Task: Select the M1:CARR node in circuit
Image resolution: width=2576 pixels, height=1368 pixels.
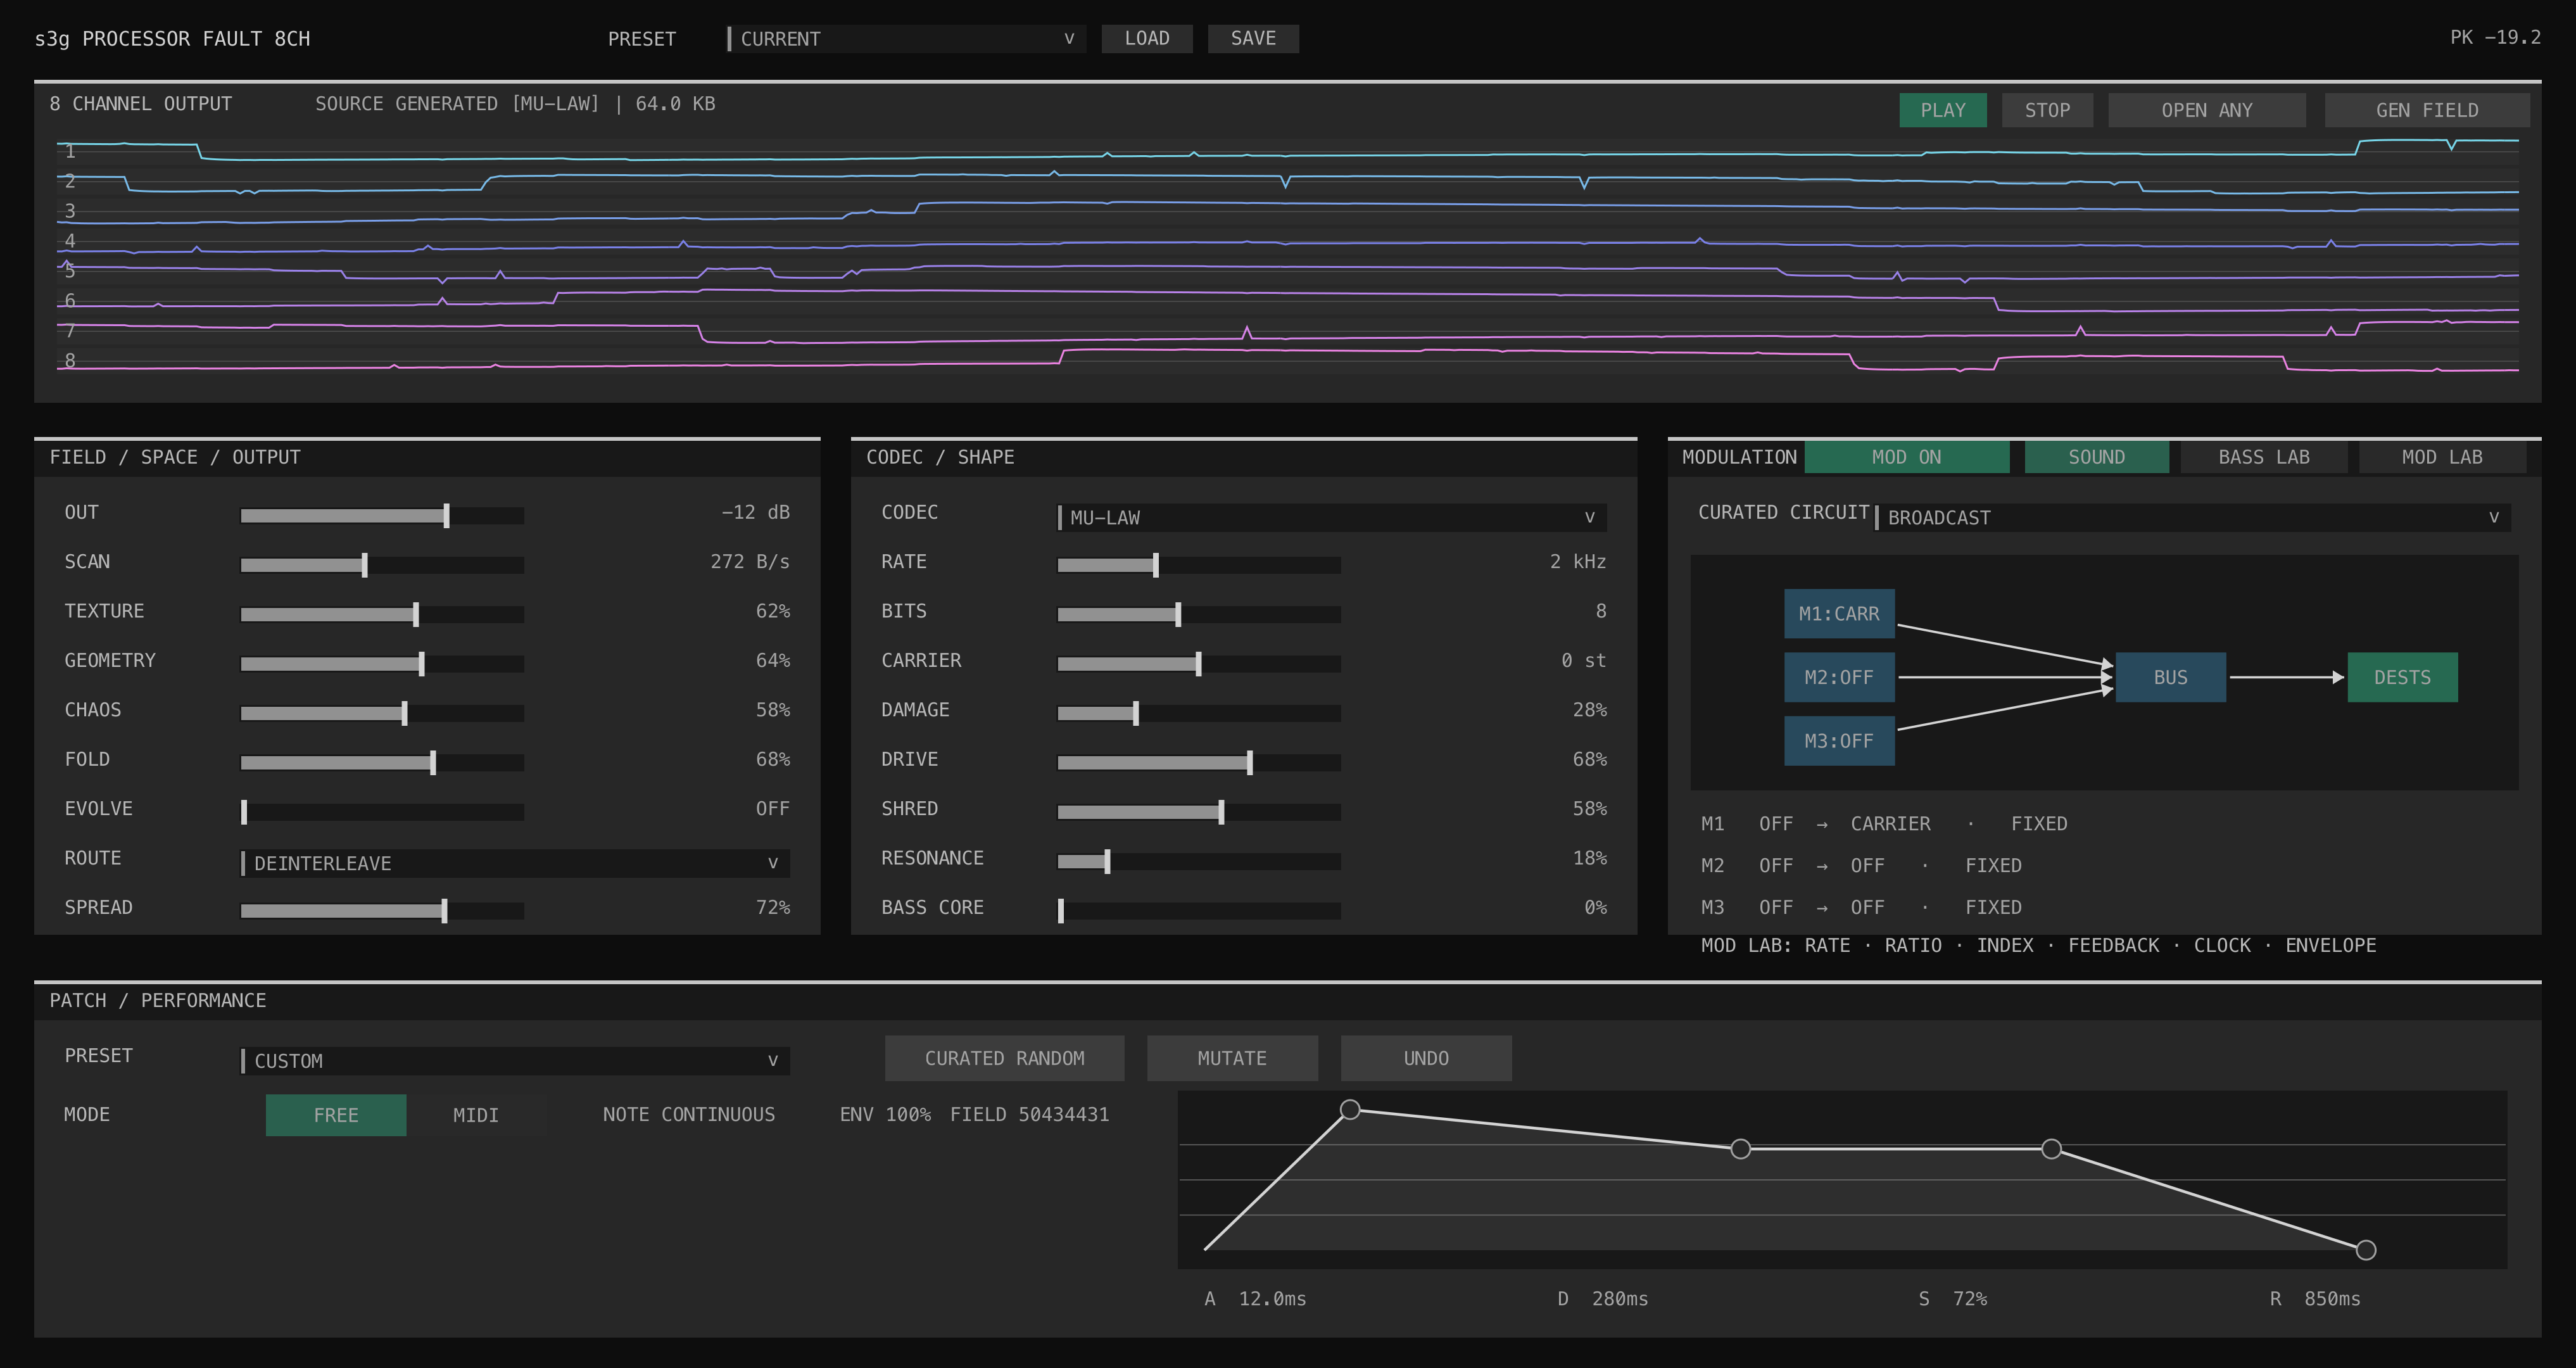Action: [x=1839, y=614]
